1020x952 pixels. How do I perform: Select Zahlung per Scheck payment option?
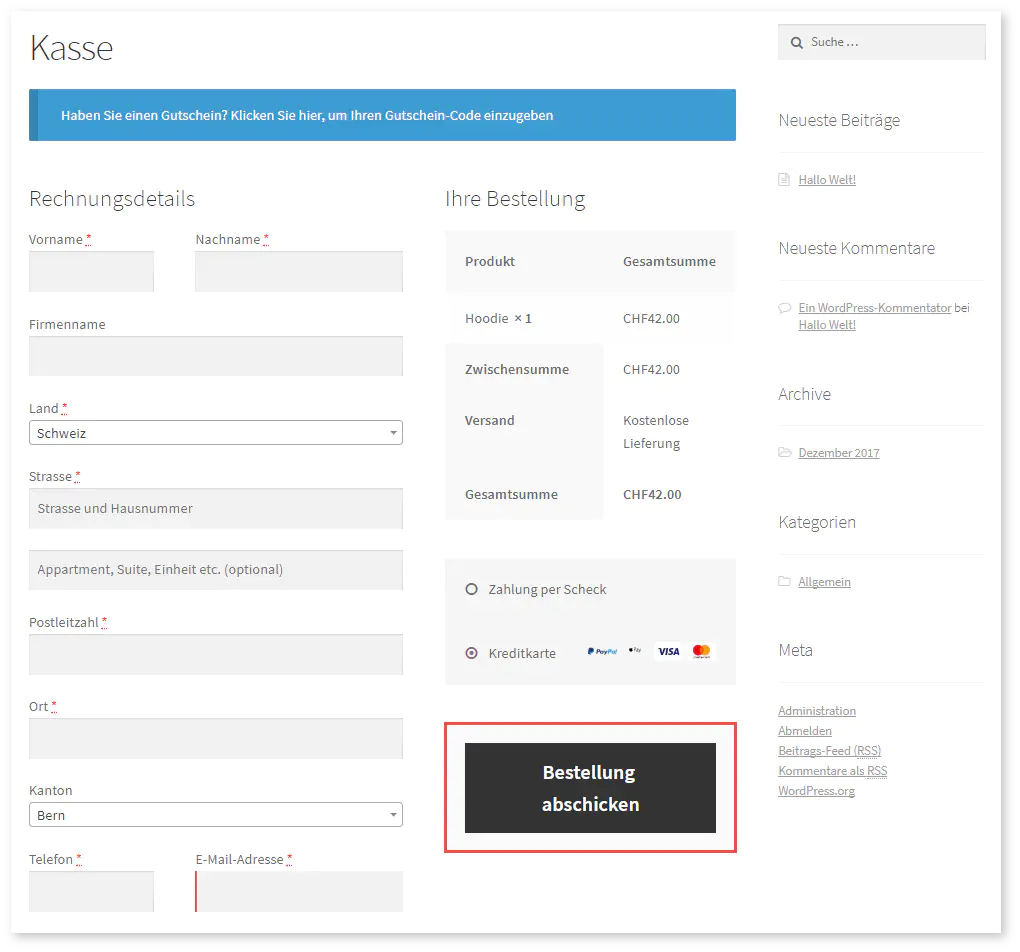coord(472,590)
